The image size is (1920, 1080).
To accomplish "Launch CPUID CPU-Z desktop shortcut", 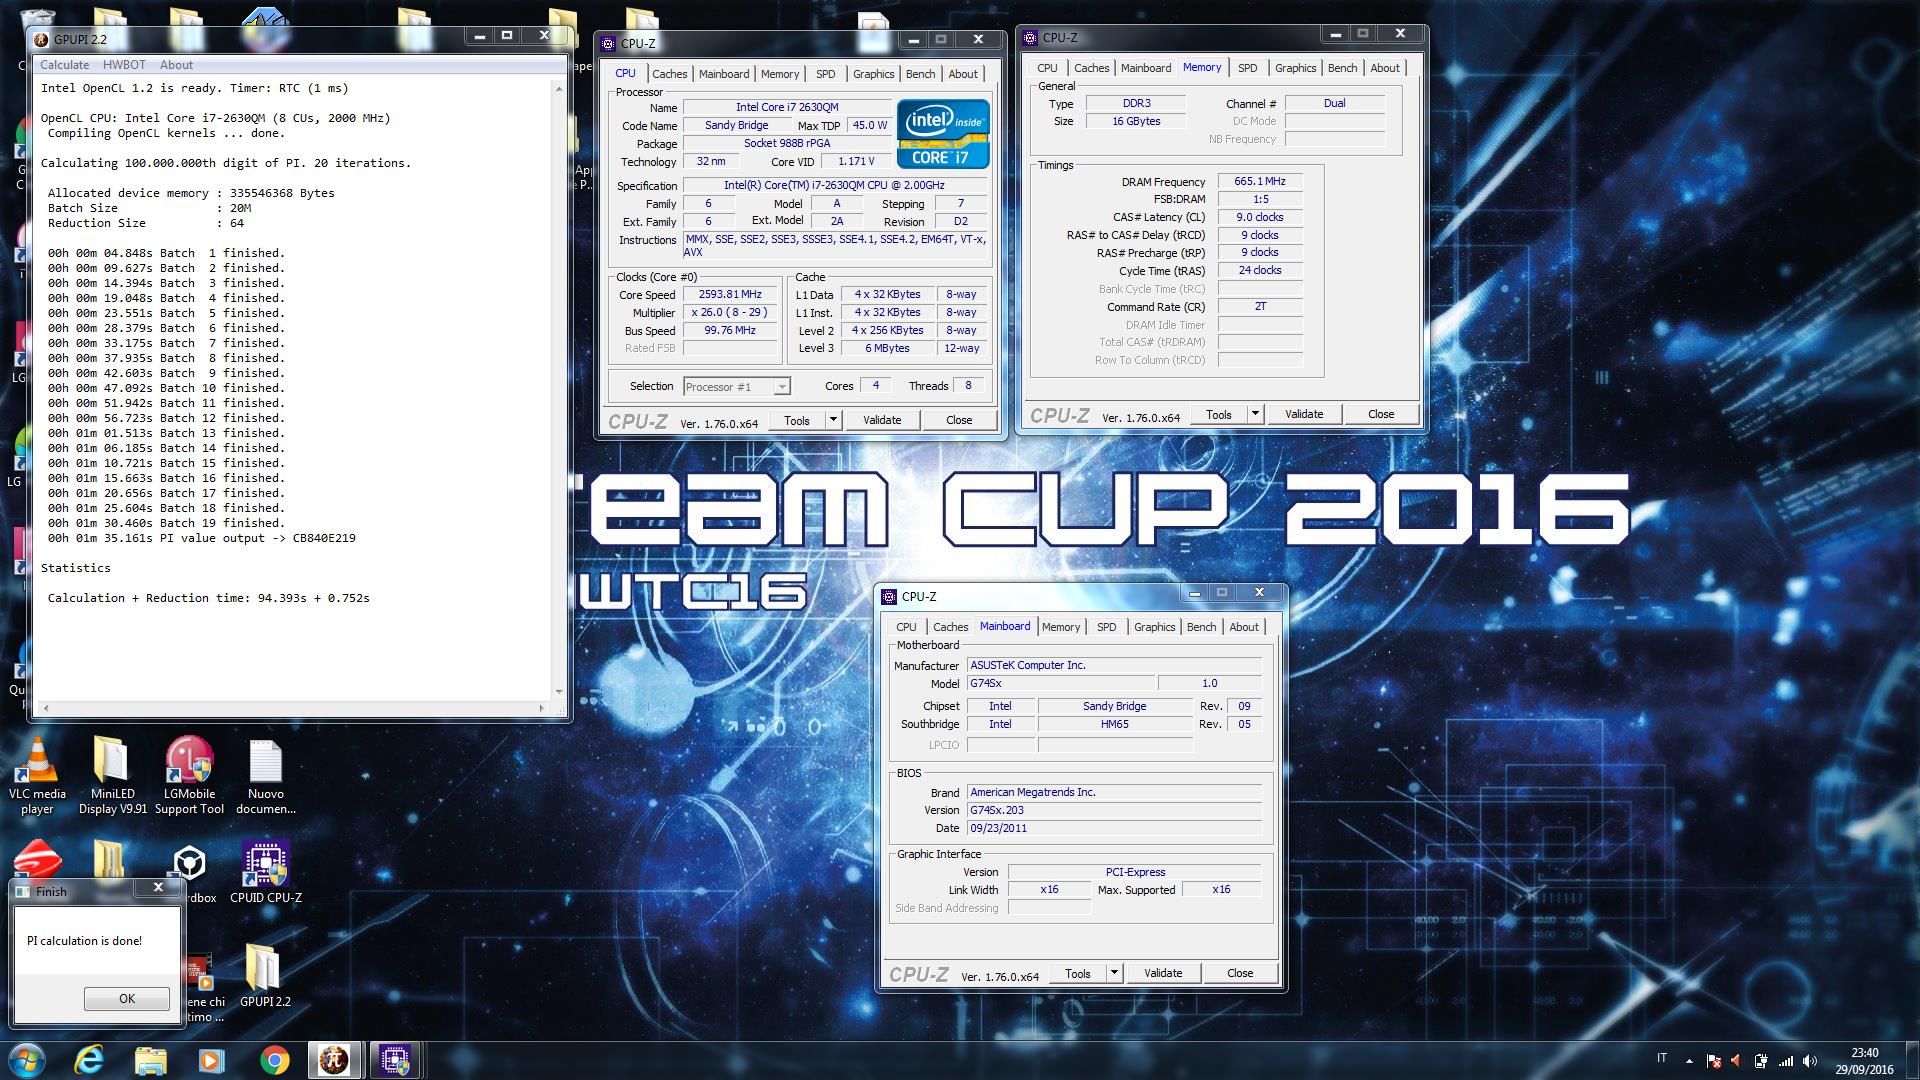I will click(x=265, y=872).
